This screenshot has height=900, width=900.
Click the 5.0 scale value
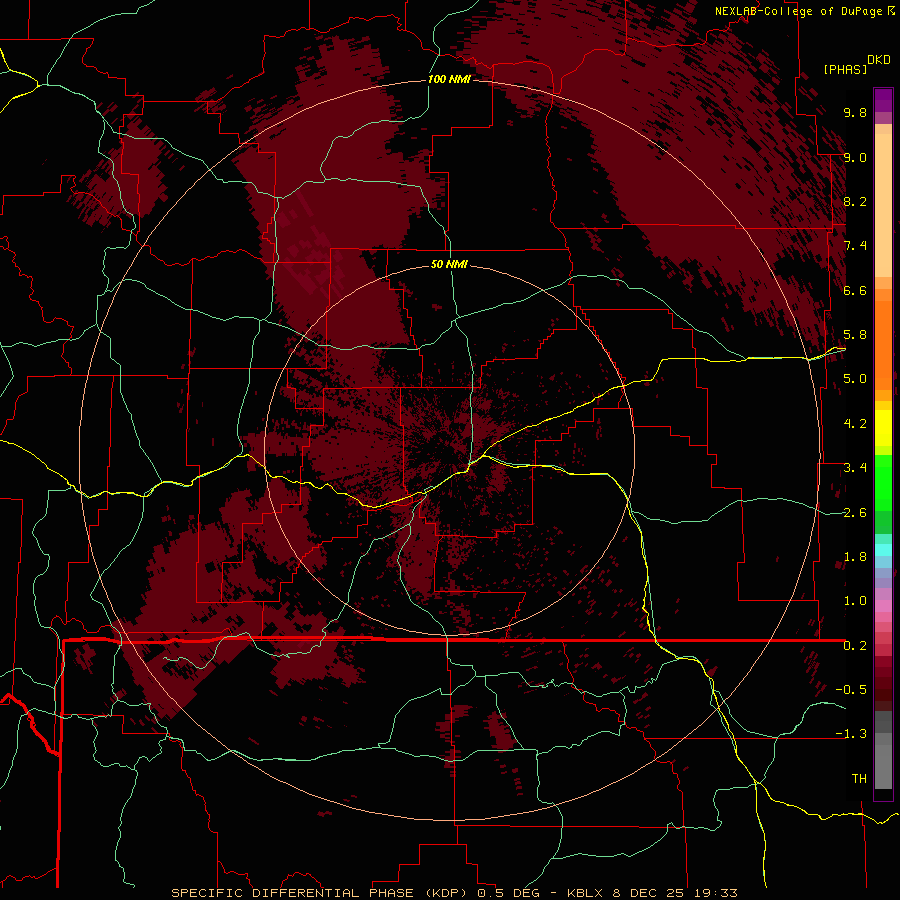pyautogui.click(x=855, y=379)
